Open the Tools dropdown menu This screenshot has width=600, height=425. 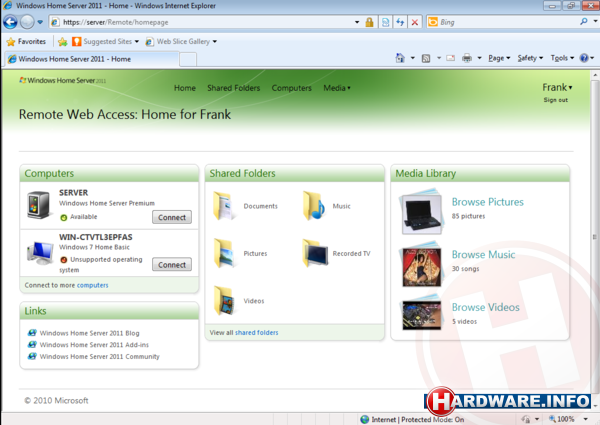tap(562, 58)
